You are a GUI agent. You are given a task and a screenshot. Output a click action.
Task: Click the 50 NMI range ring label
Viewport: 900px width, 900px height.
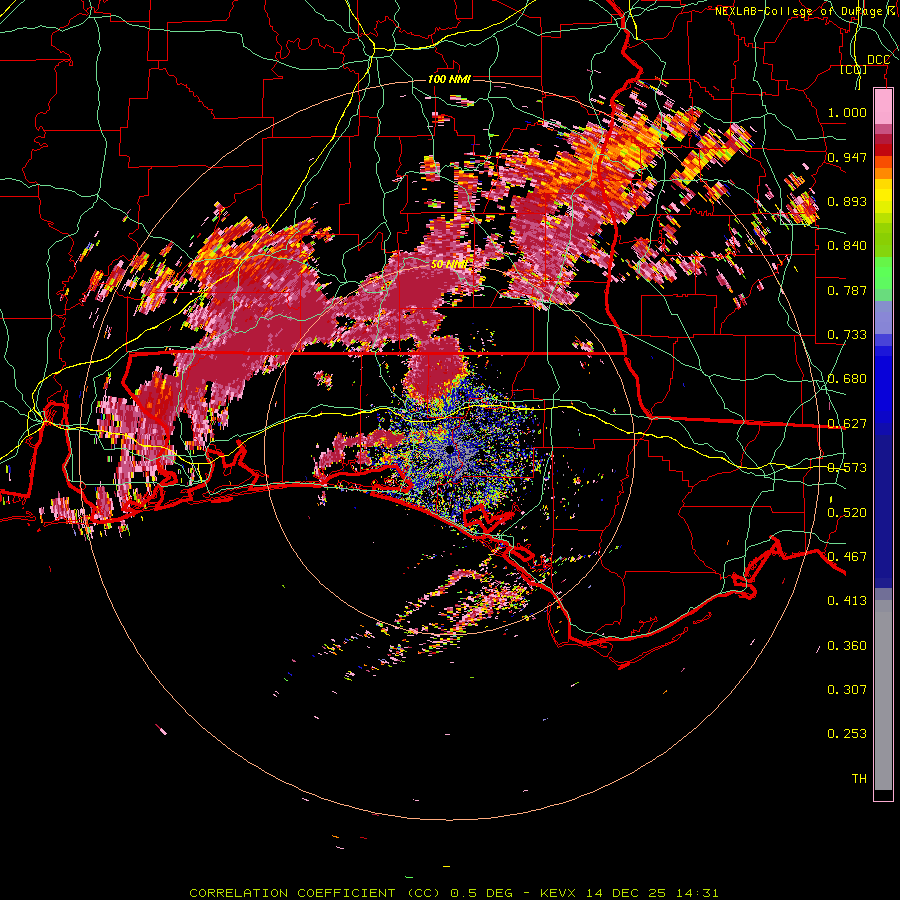click(x=449, y=264)
